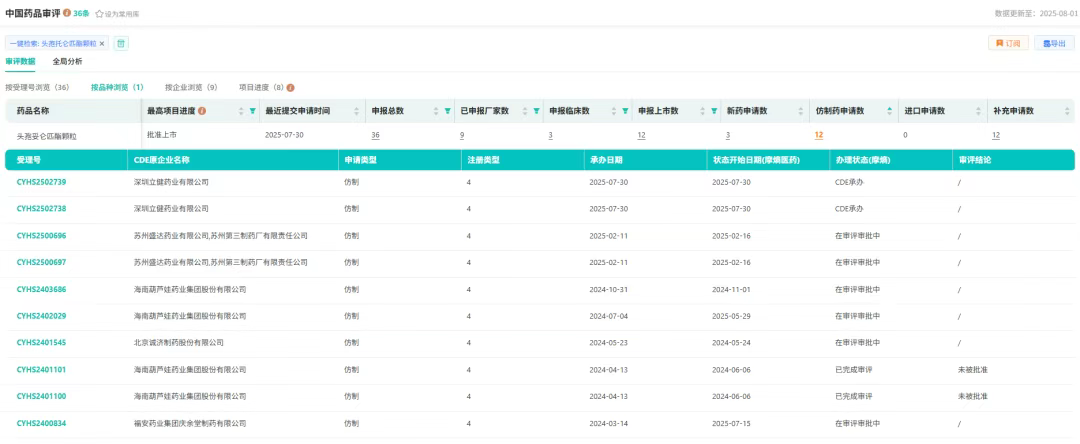Click the filter funnel icon in 申报临床数 column
1080x444 pixels.
626,111
